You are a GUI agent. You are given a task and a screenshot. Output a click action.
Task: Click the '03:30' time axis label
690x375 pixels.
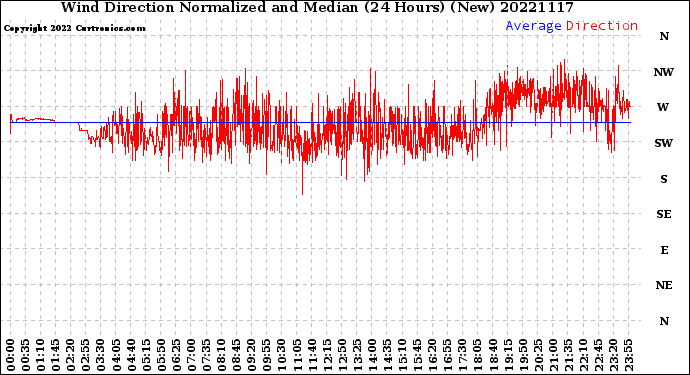point(101,355)
